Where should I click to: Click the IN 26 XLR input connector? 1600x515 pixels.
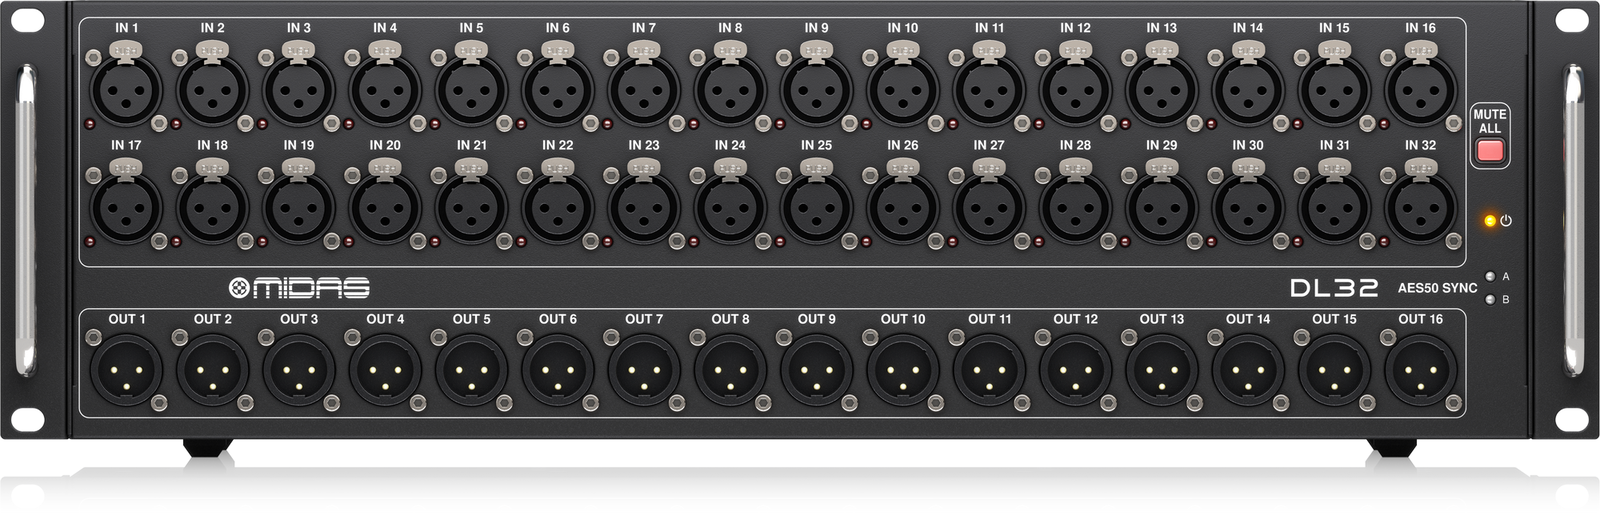coord(903,207)
